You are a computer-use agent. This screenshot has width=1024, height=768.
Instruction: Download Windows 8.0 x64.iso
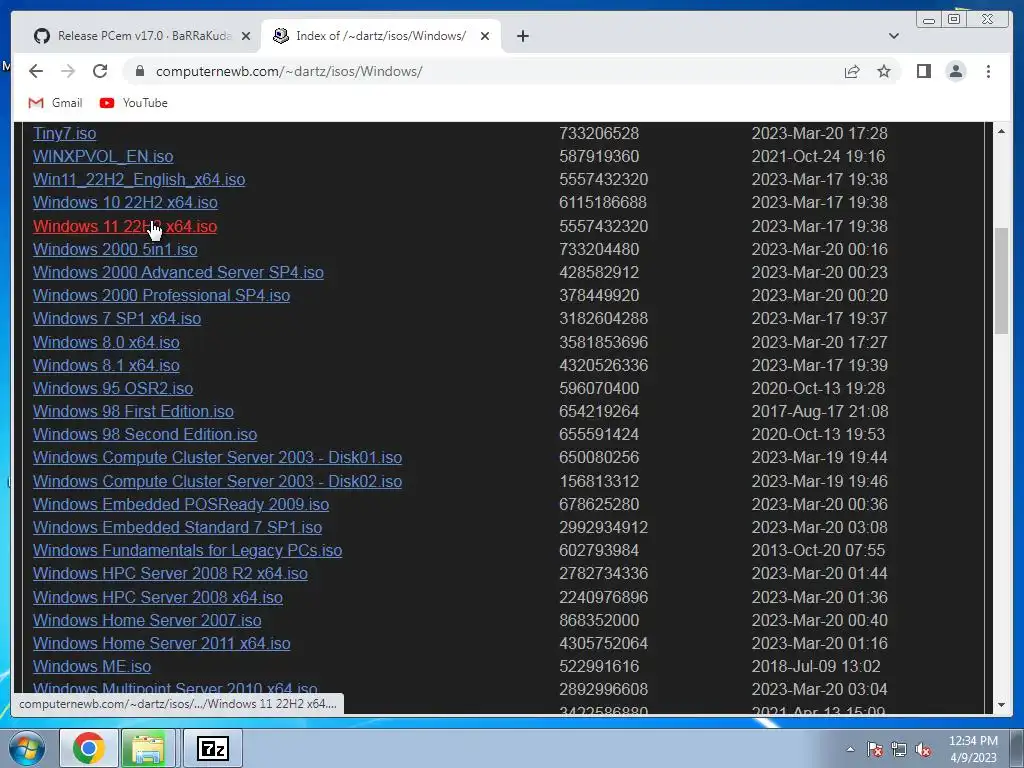pos(106,342)
